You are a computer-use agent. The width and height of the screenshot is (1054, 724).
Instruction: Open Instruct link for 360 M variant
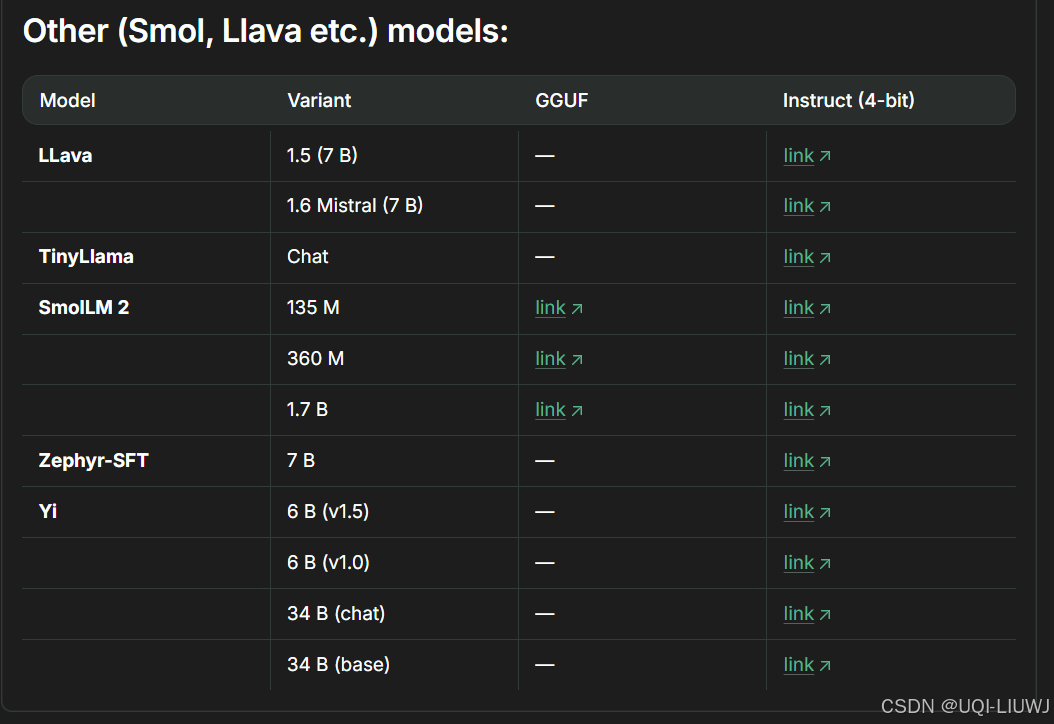(x=807, y=360)
